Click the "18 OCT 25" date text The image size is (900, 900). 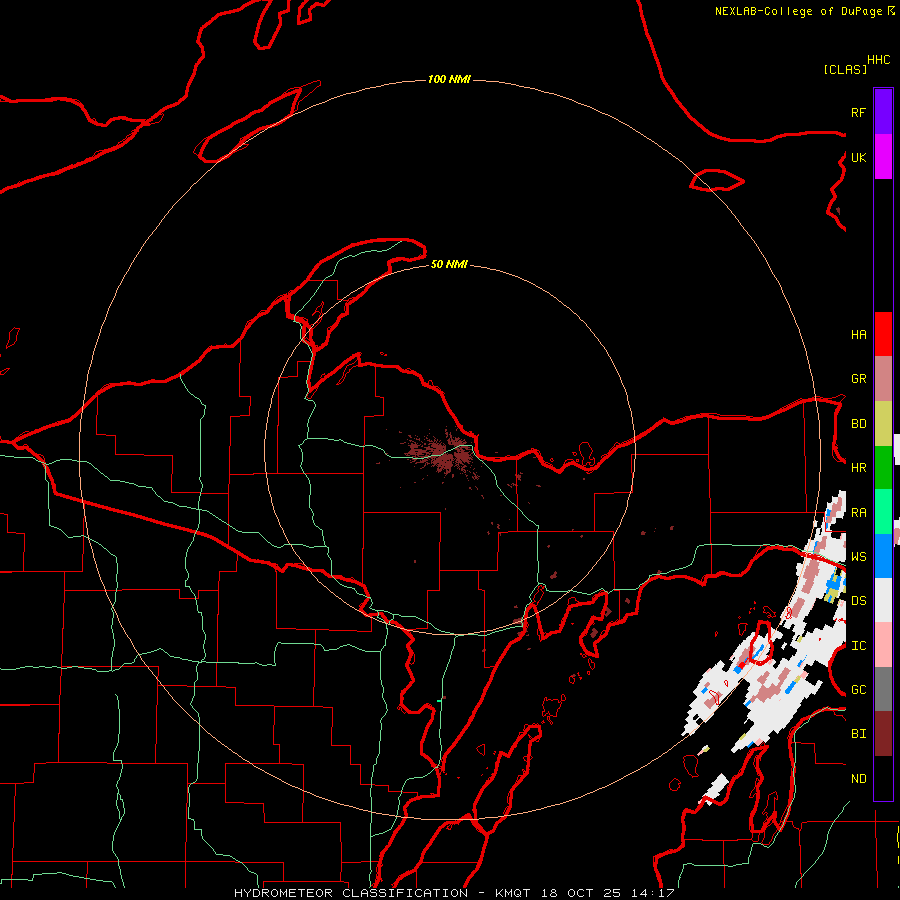(581, 893)
